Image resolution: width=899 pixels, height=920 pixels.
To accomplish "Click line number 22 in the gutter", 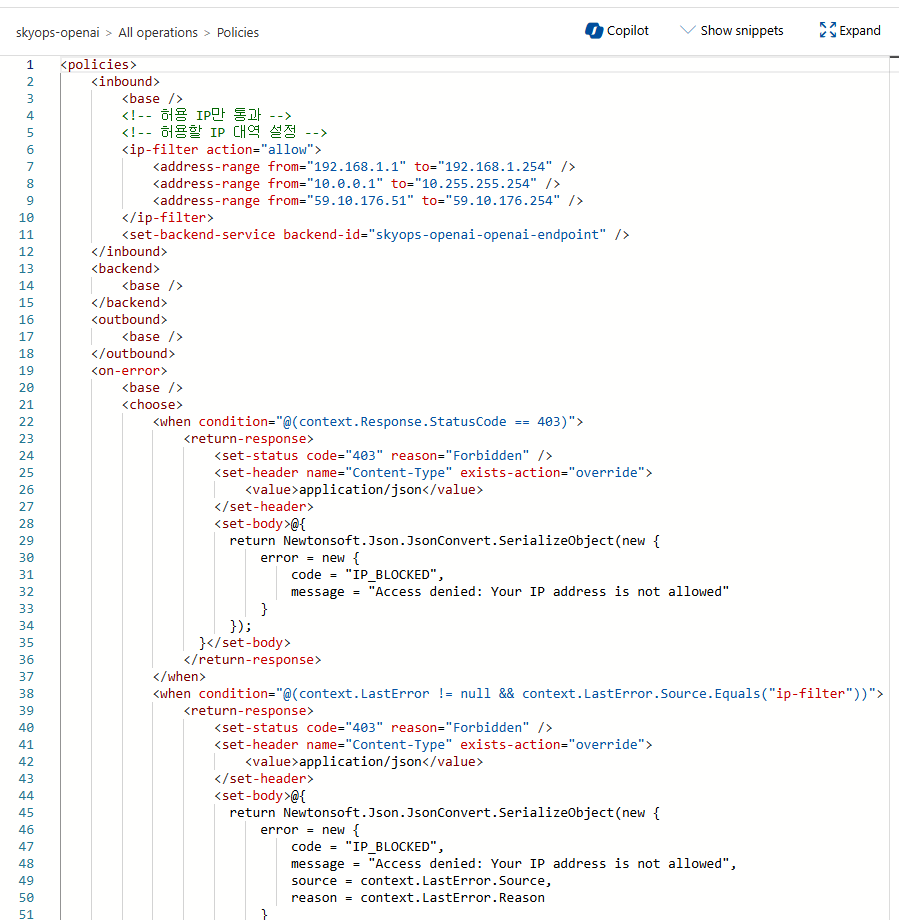I will 26,422.
